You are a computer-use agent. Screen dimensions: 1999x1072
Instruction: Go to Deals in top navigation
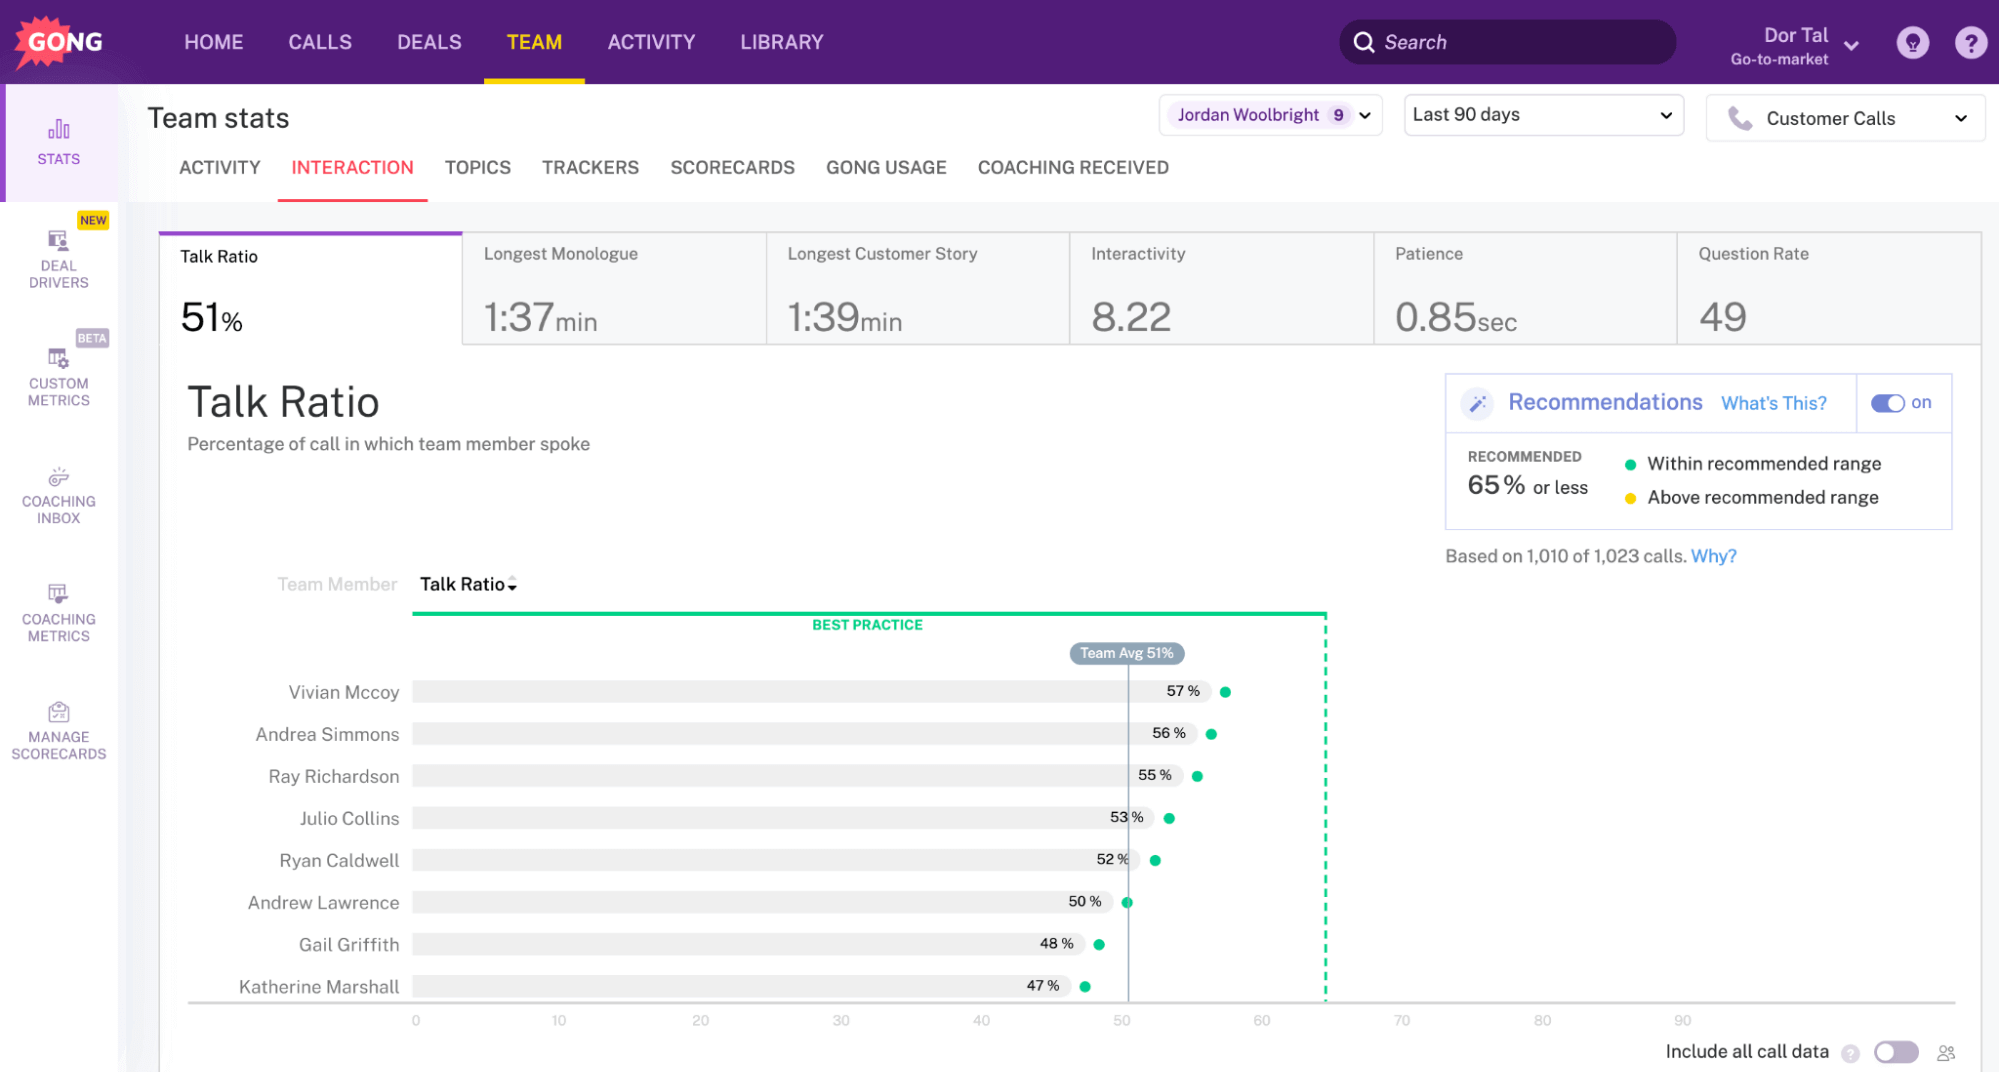point(429,42)
